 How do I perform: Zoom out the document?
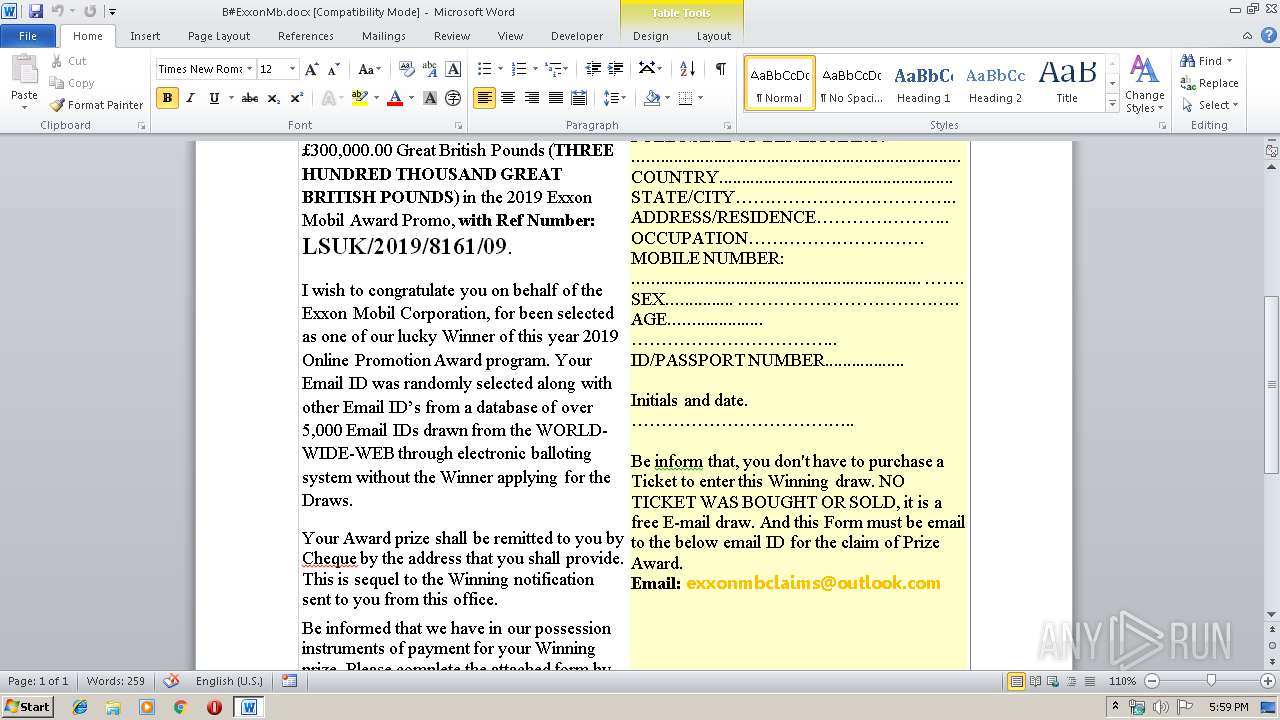(1151, 681)
